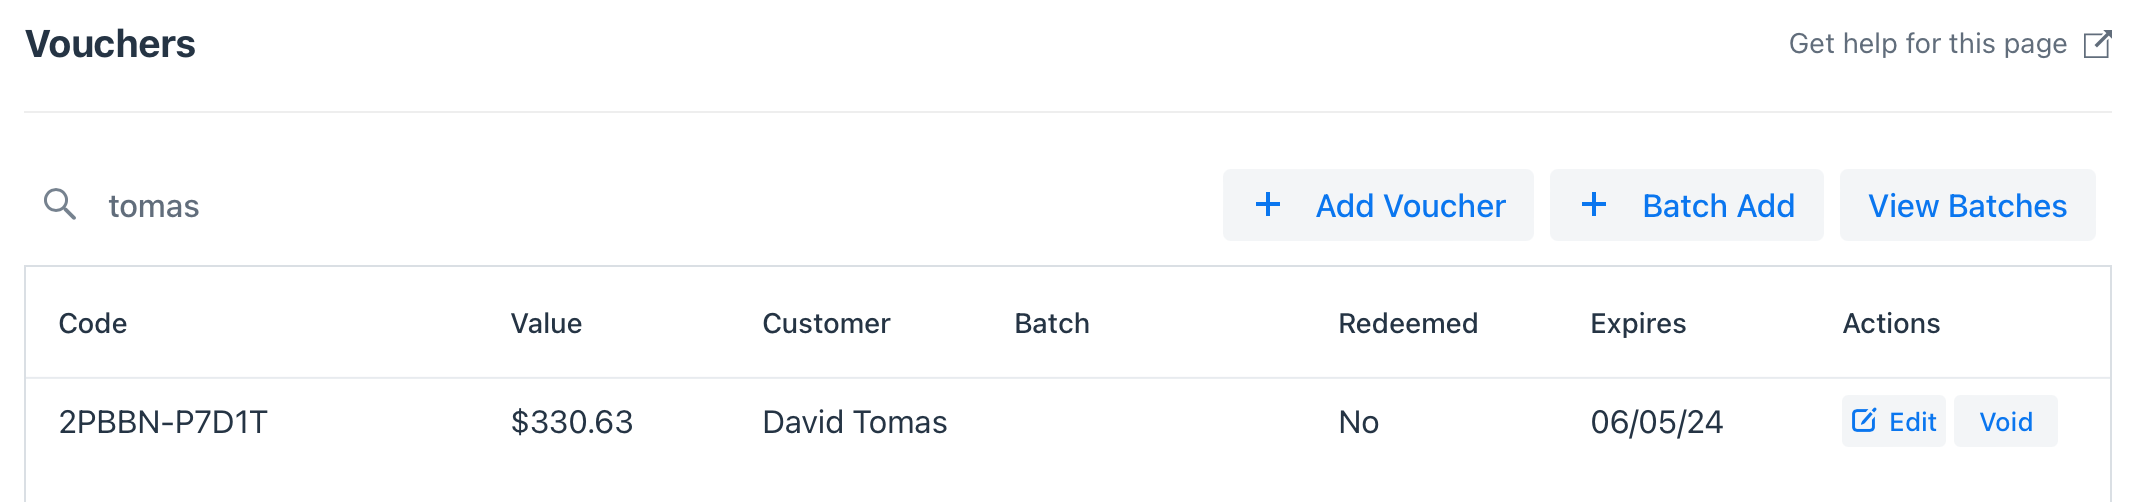Open the Batch Add option
2138x502 pixels.
point(1687,205)
